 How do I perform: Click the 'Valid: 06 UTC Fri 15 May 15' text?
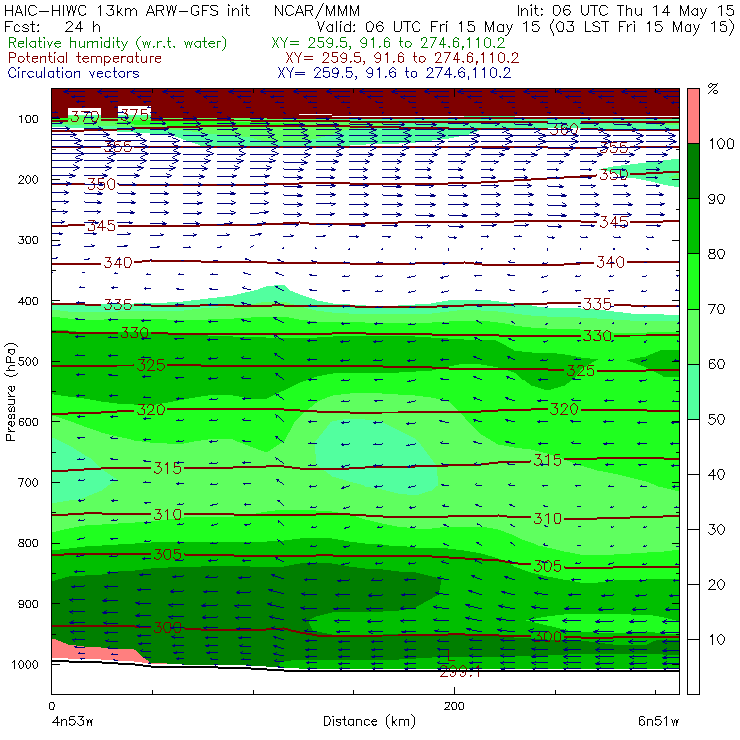click(428, 27)
